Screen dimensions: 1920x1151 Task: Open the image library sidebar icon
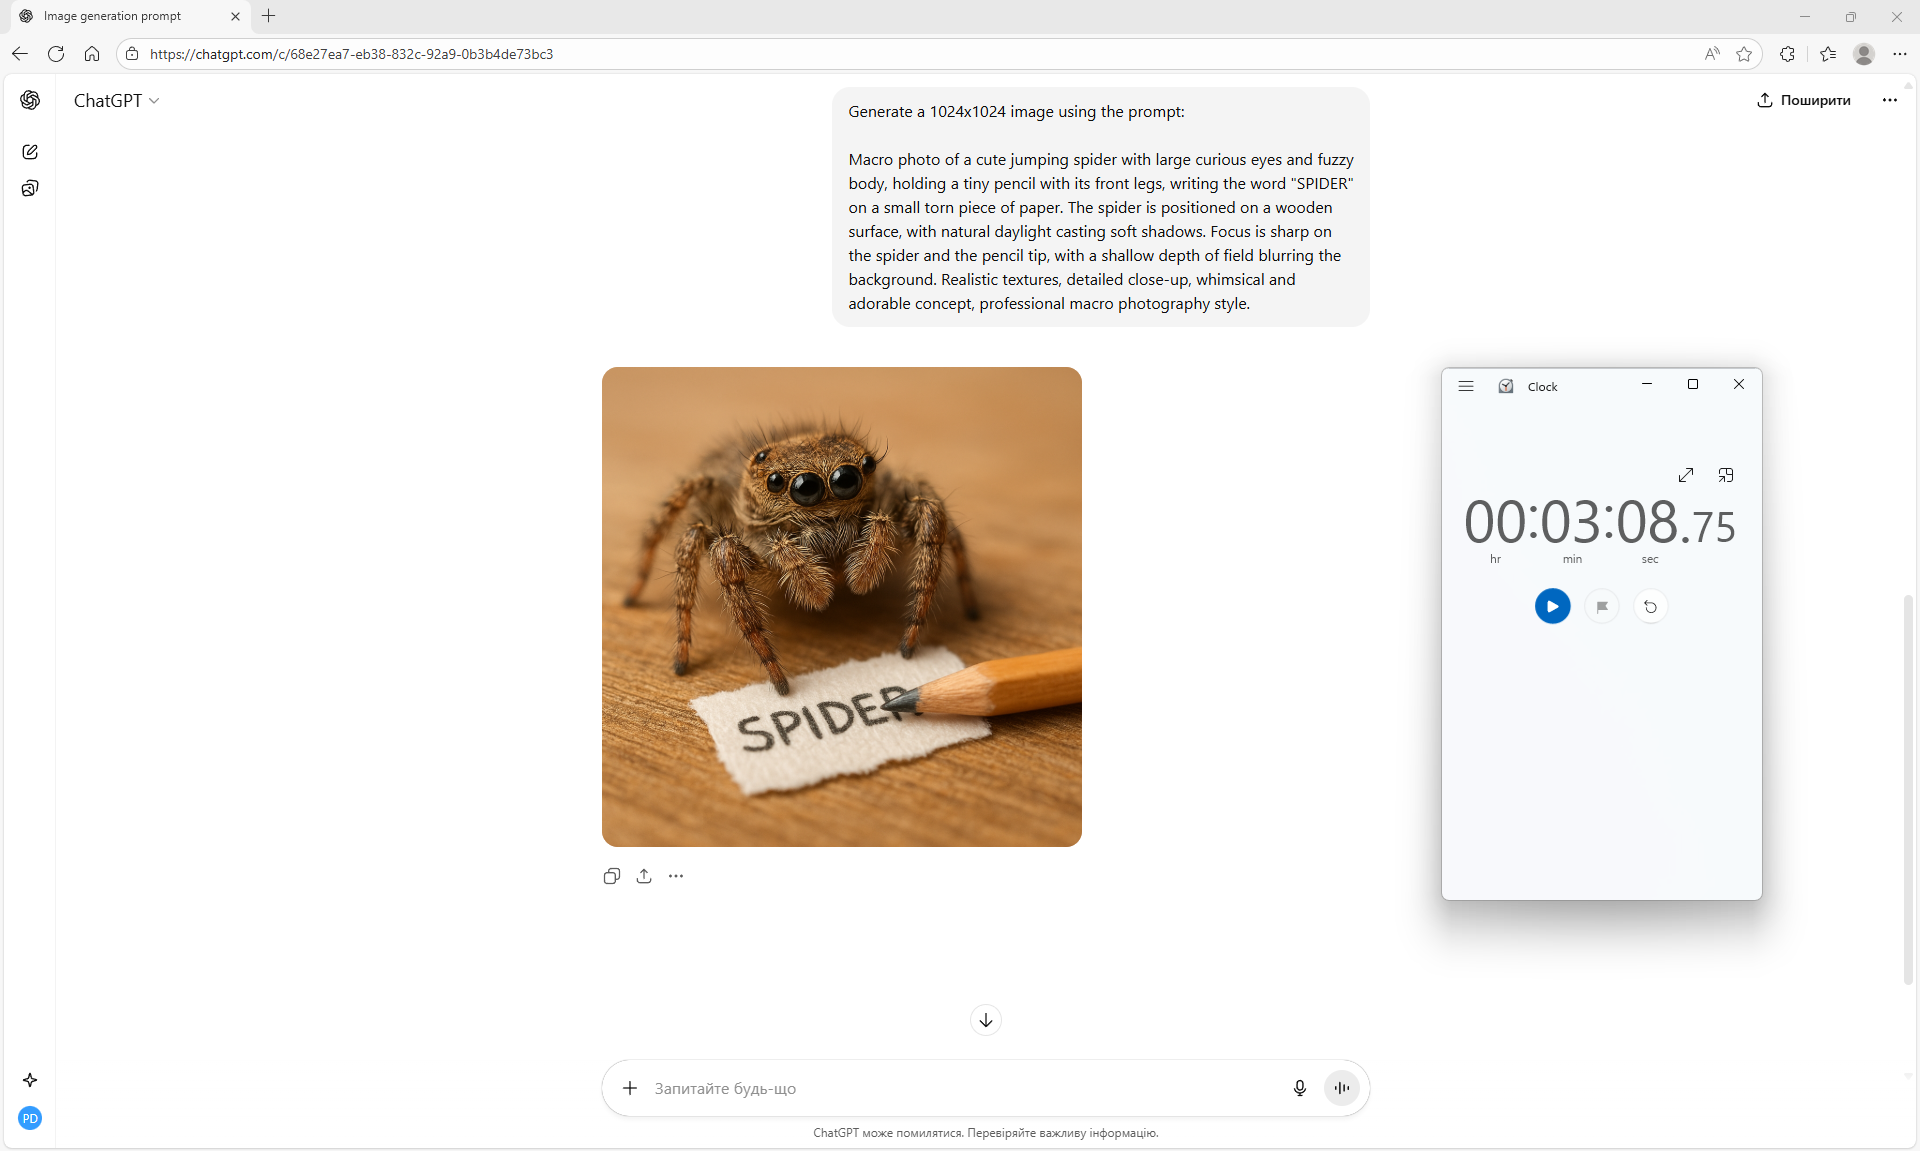(30, 189)
